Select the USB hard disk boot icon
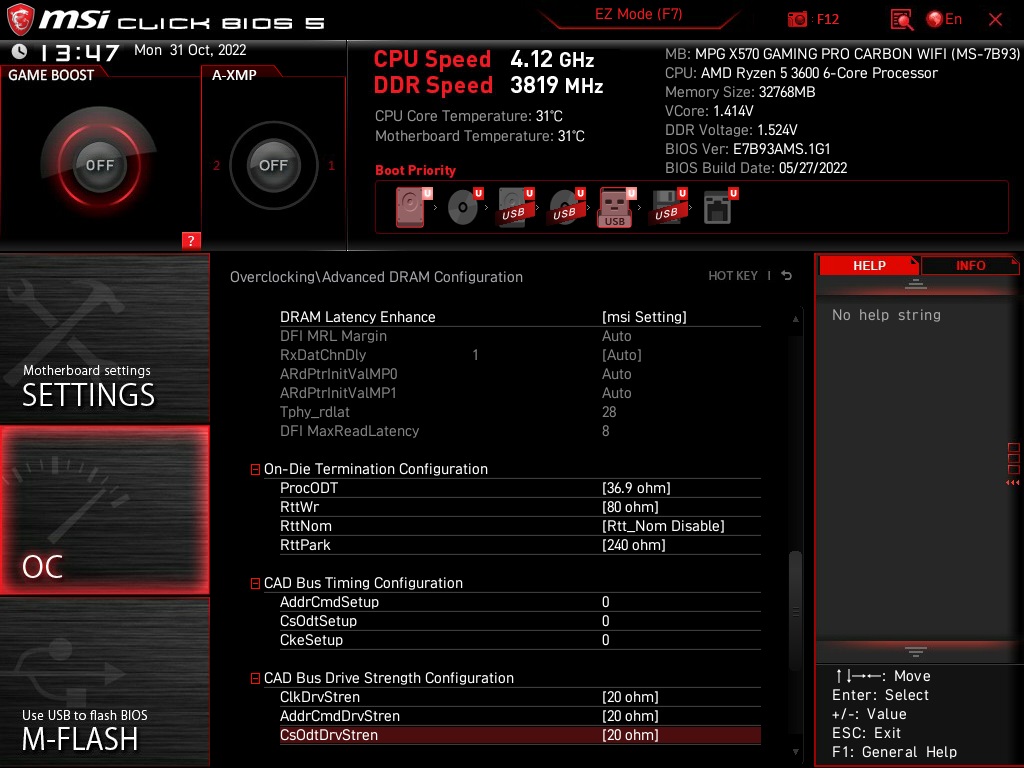 [515, 207]
